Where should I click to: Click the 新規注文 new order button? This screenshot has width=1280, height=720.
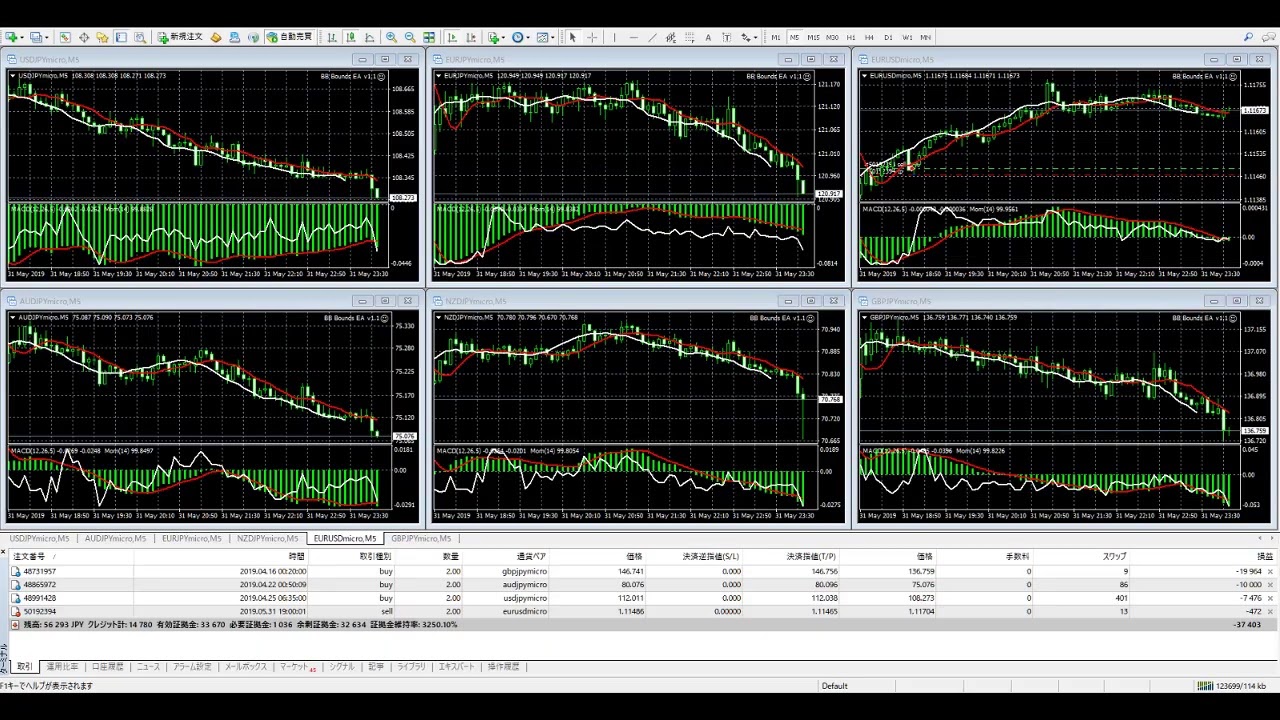pos(180,37)
